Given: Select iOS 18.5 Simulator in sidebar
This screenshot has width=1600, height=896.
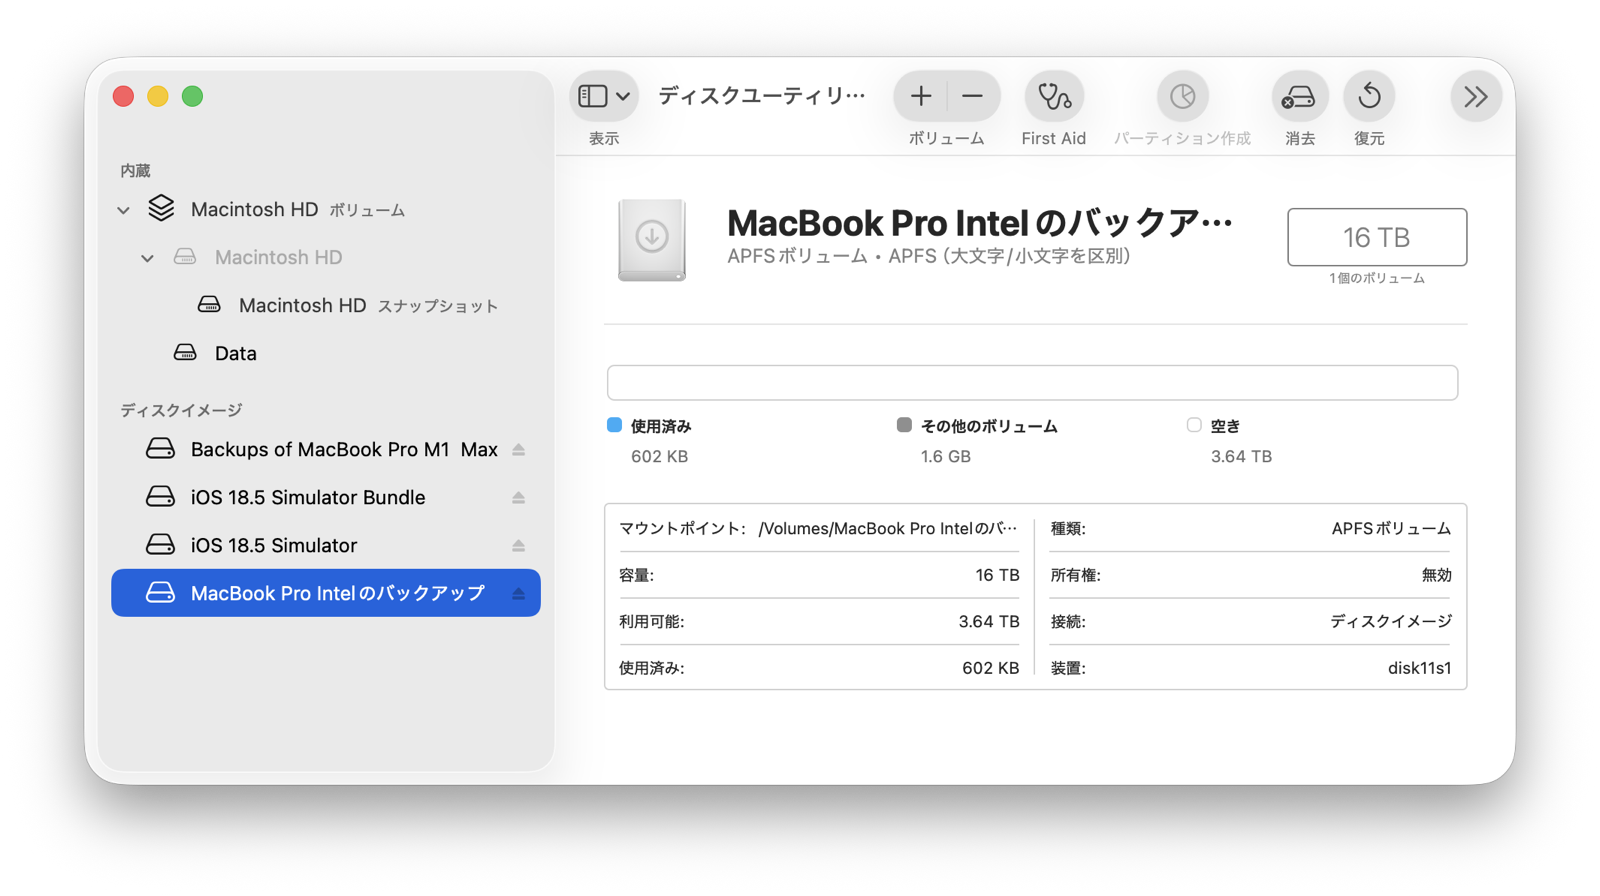Looking at the screenshot, I should click(274, 546).
